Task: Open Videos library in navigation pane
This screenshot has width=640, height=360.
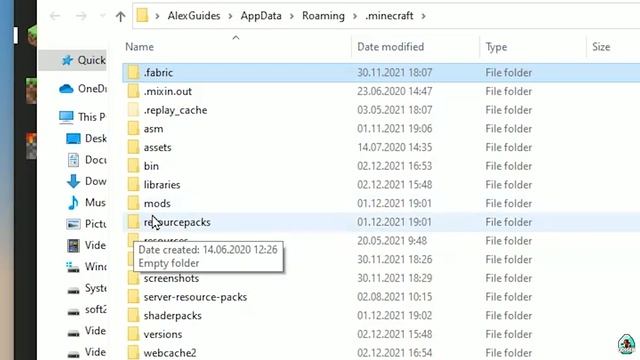Action: (87, 245)
